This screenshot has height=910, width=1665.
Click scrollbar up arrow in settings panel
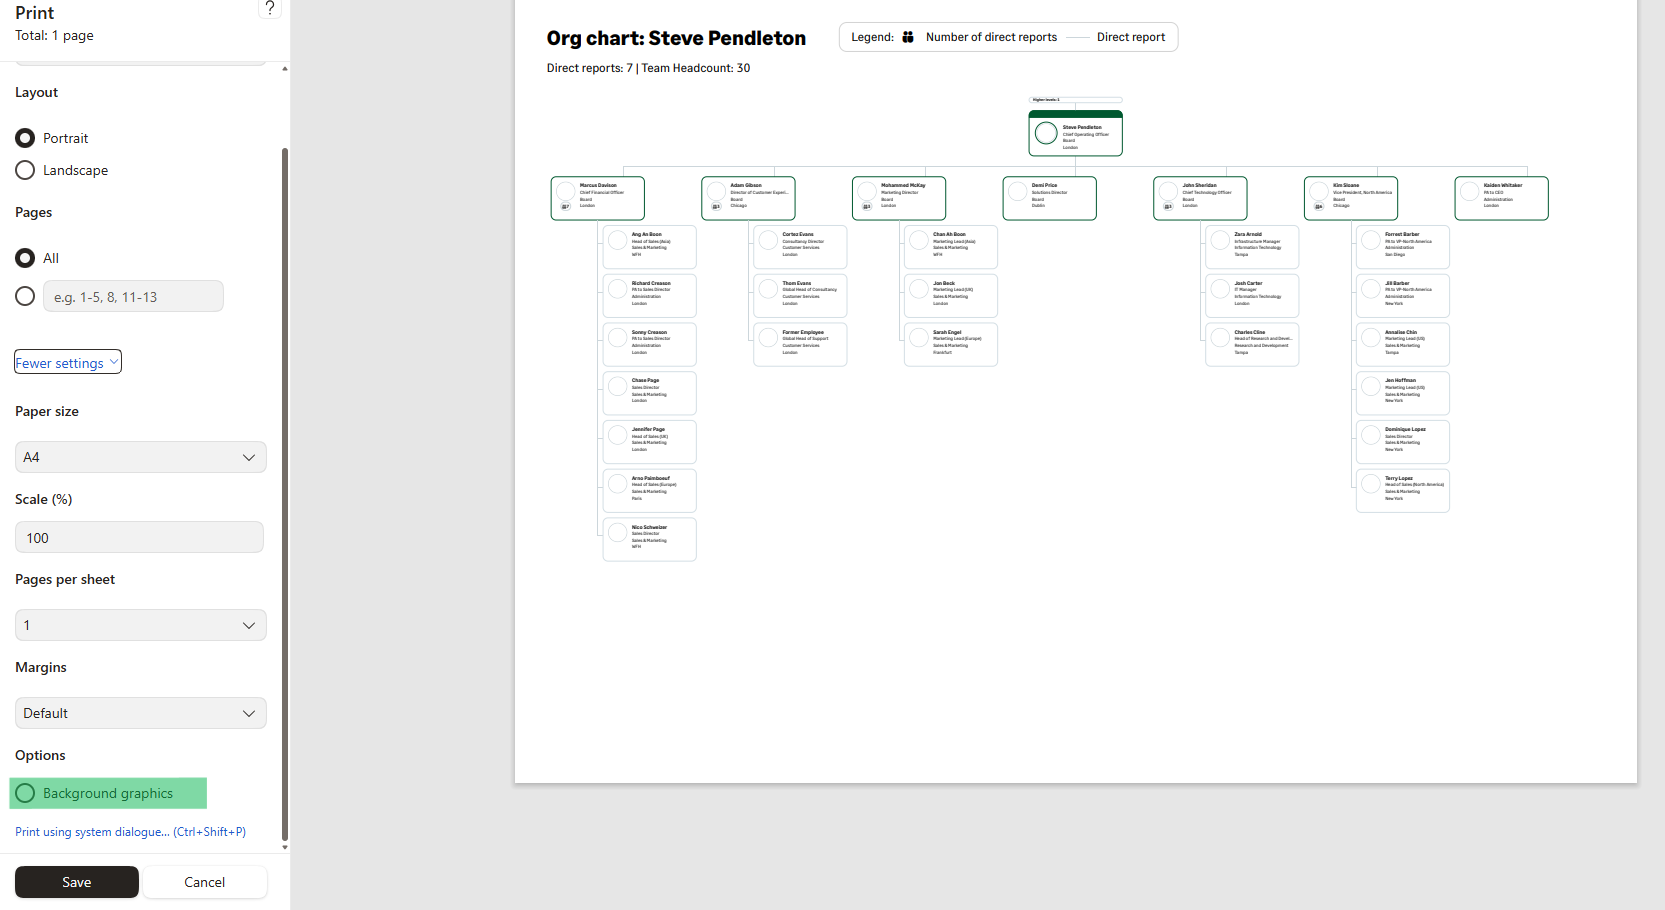coord(285,69)
